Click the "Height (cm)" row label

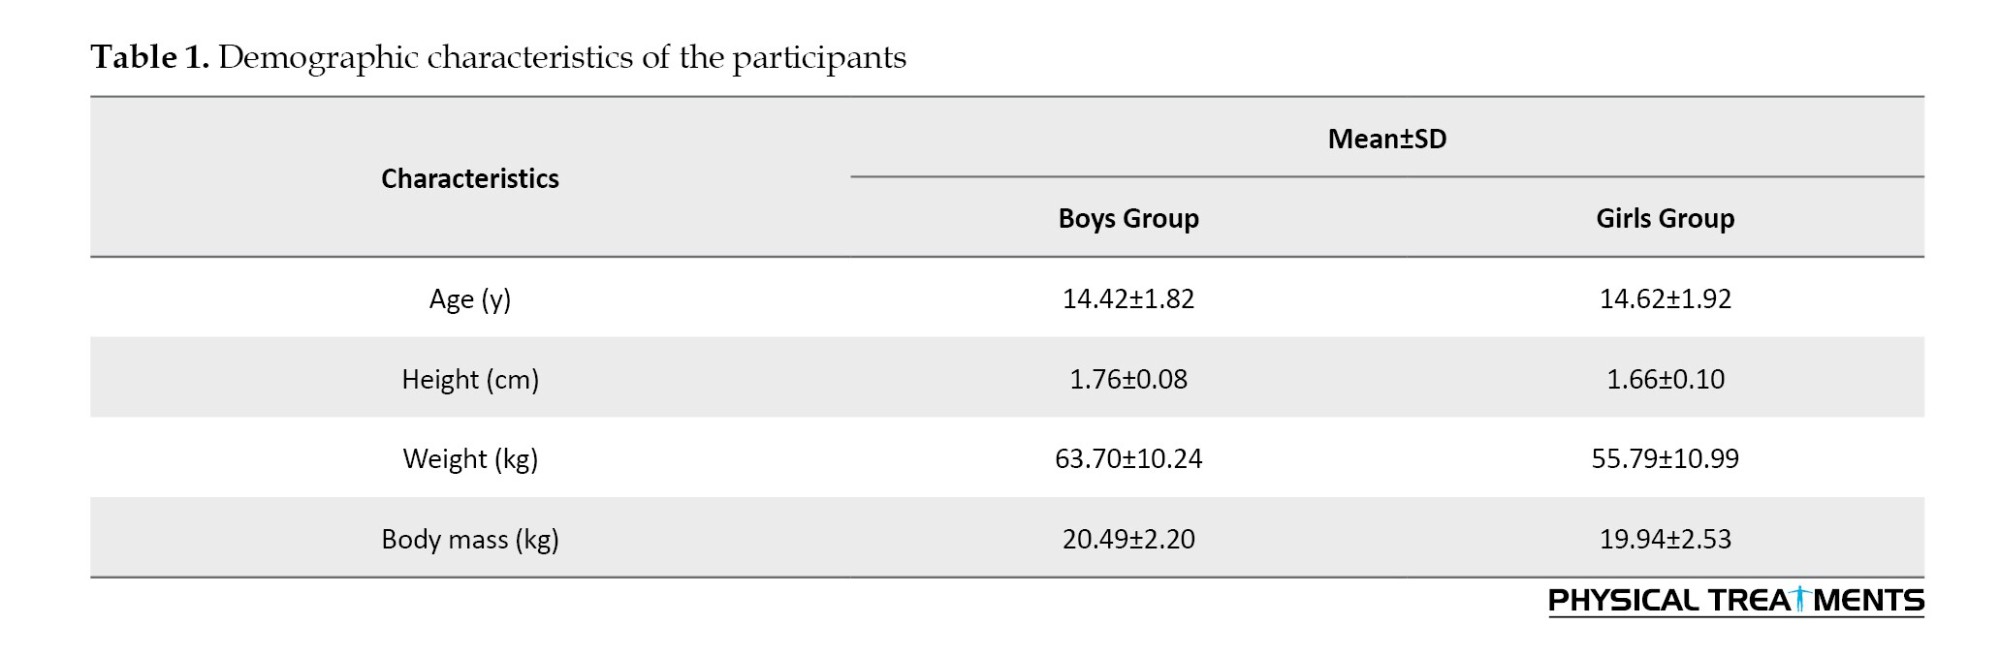[x=470, y=379]
